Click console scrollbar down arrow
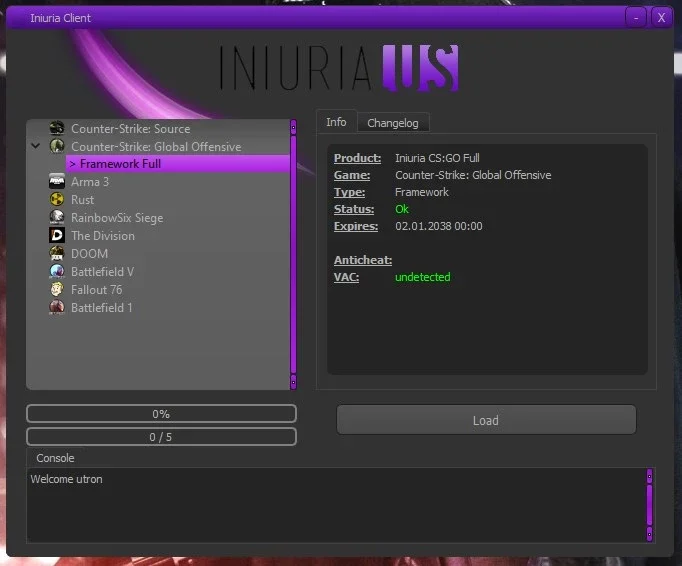Screen dimensions: 682x566 [649, 533]
